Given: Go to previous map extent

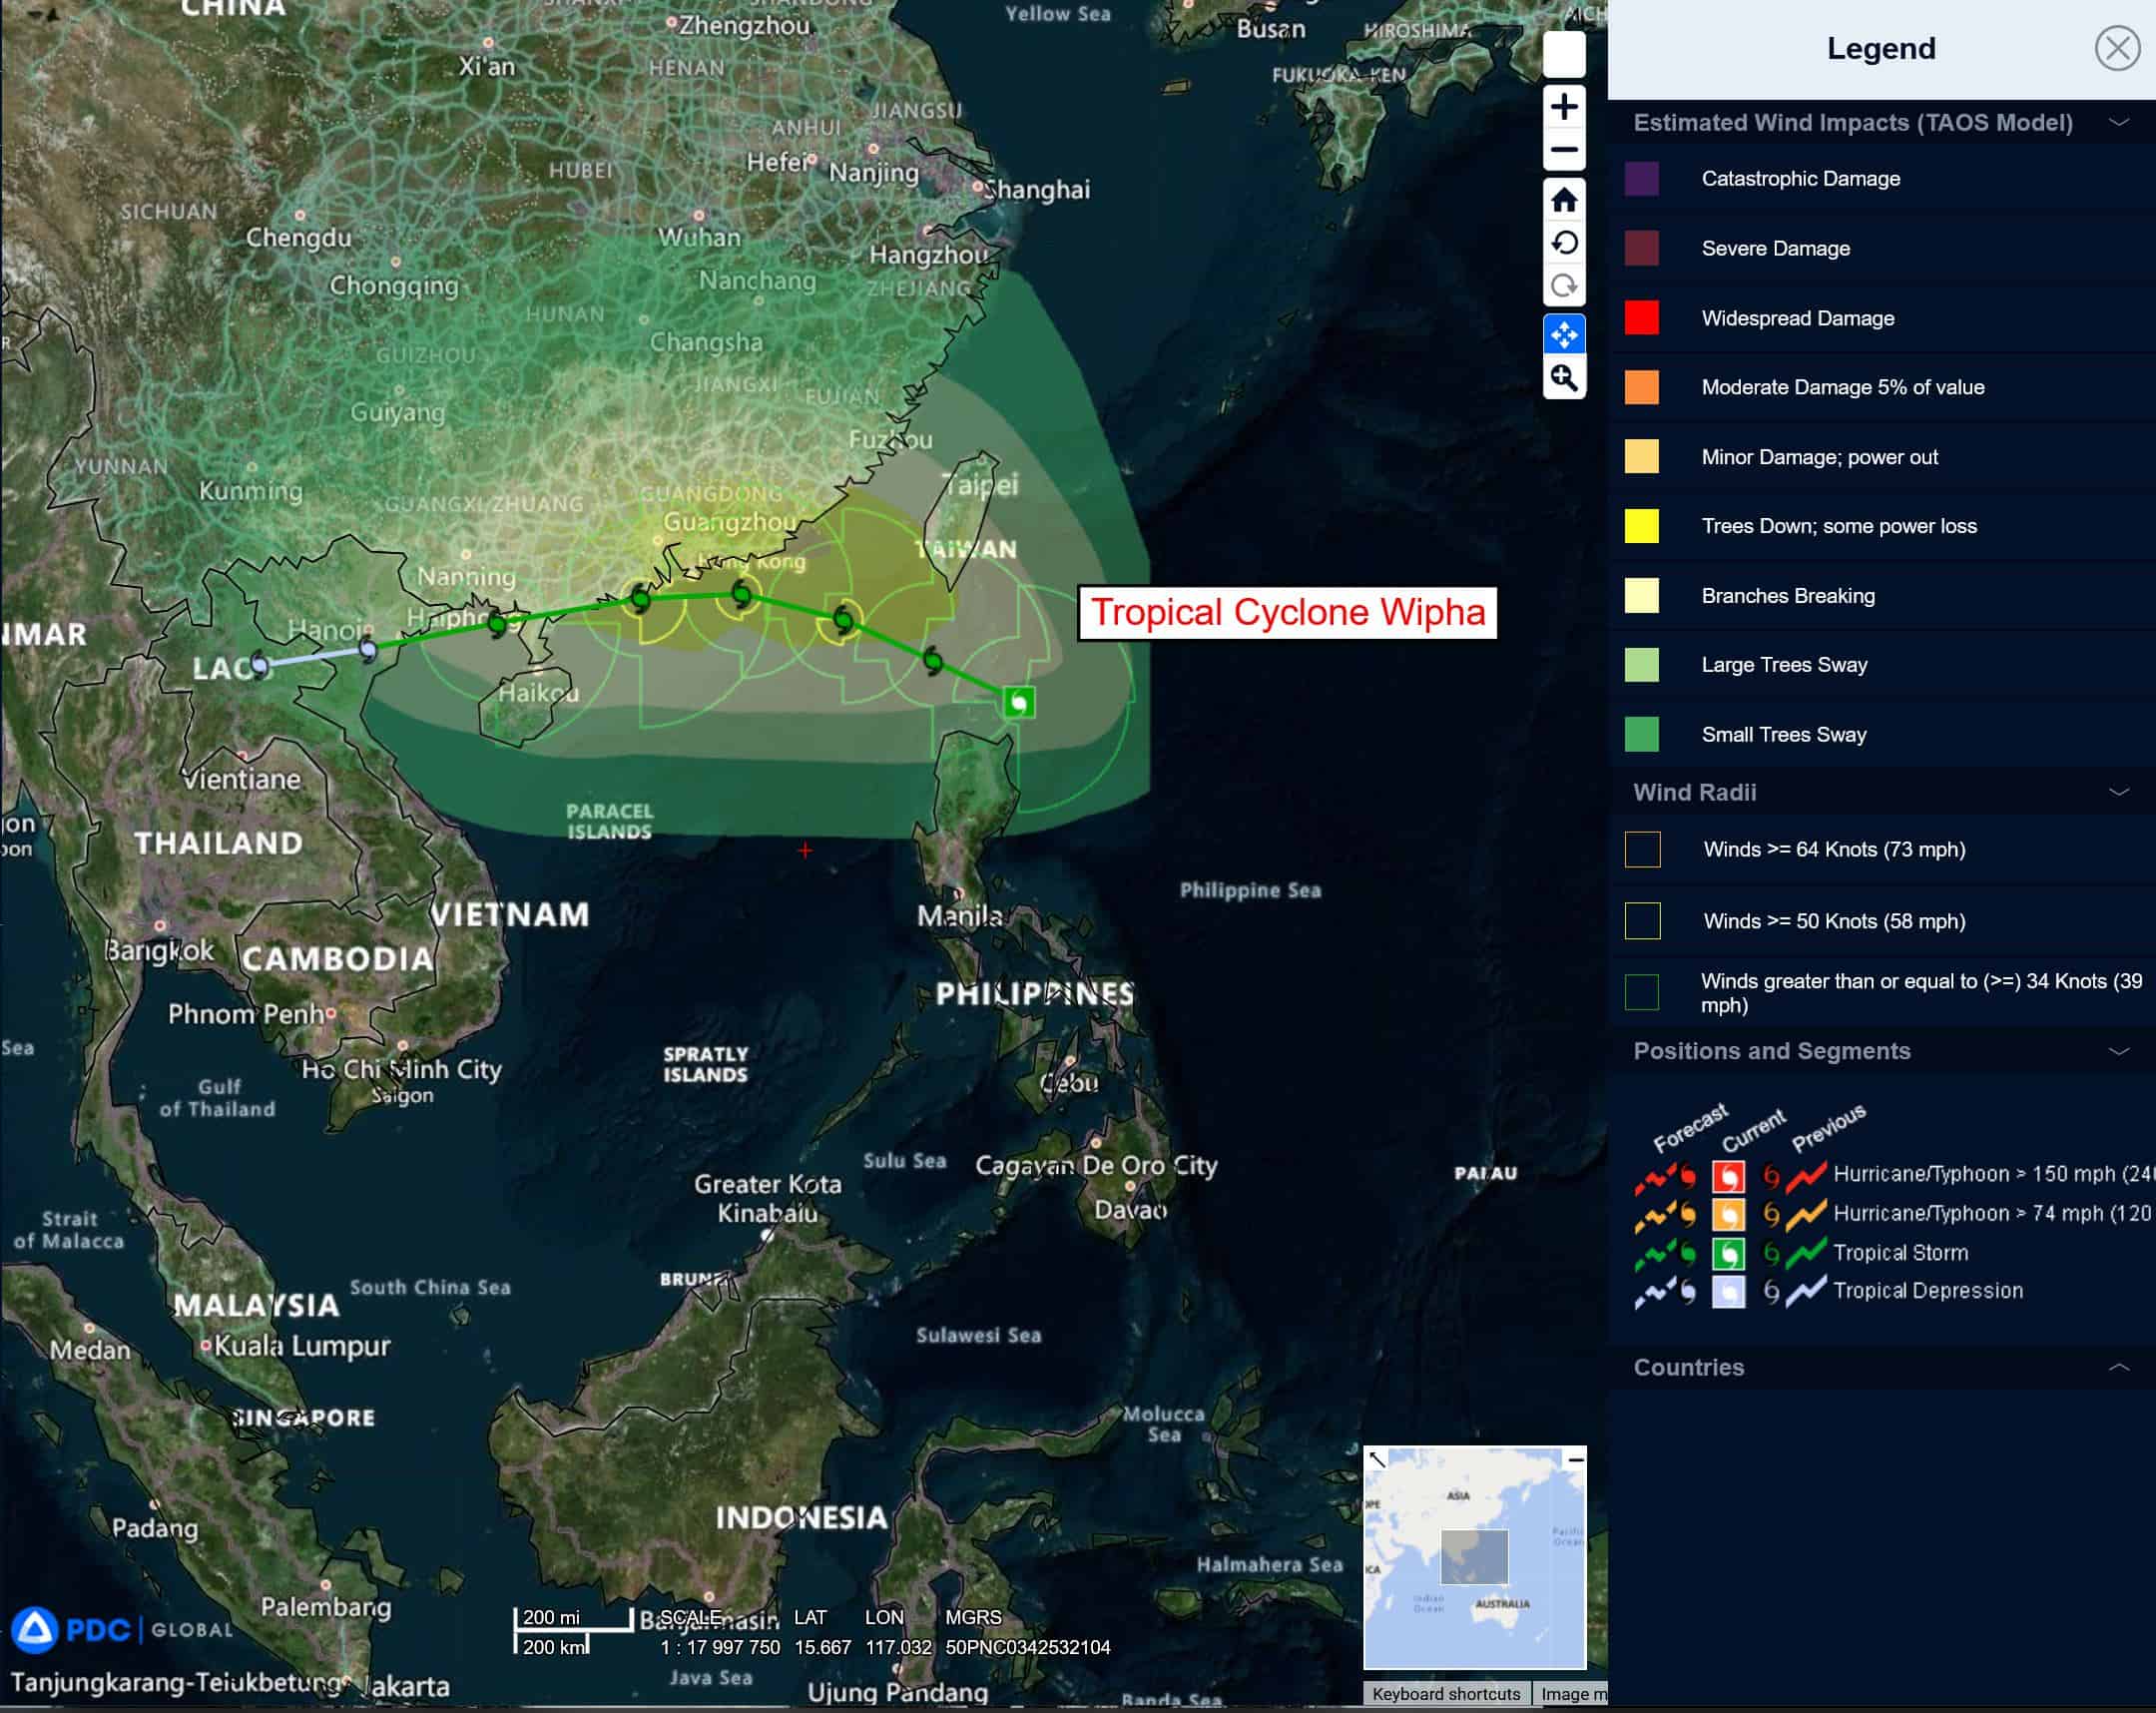Looking at the screenshot, I should point(1564,243).
